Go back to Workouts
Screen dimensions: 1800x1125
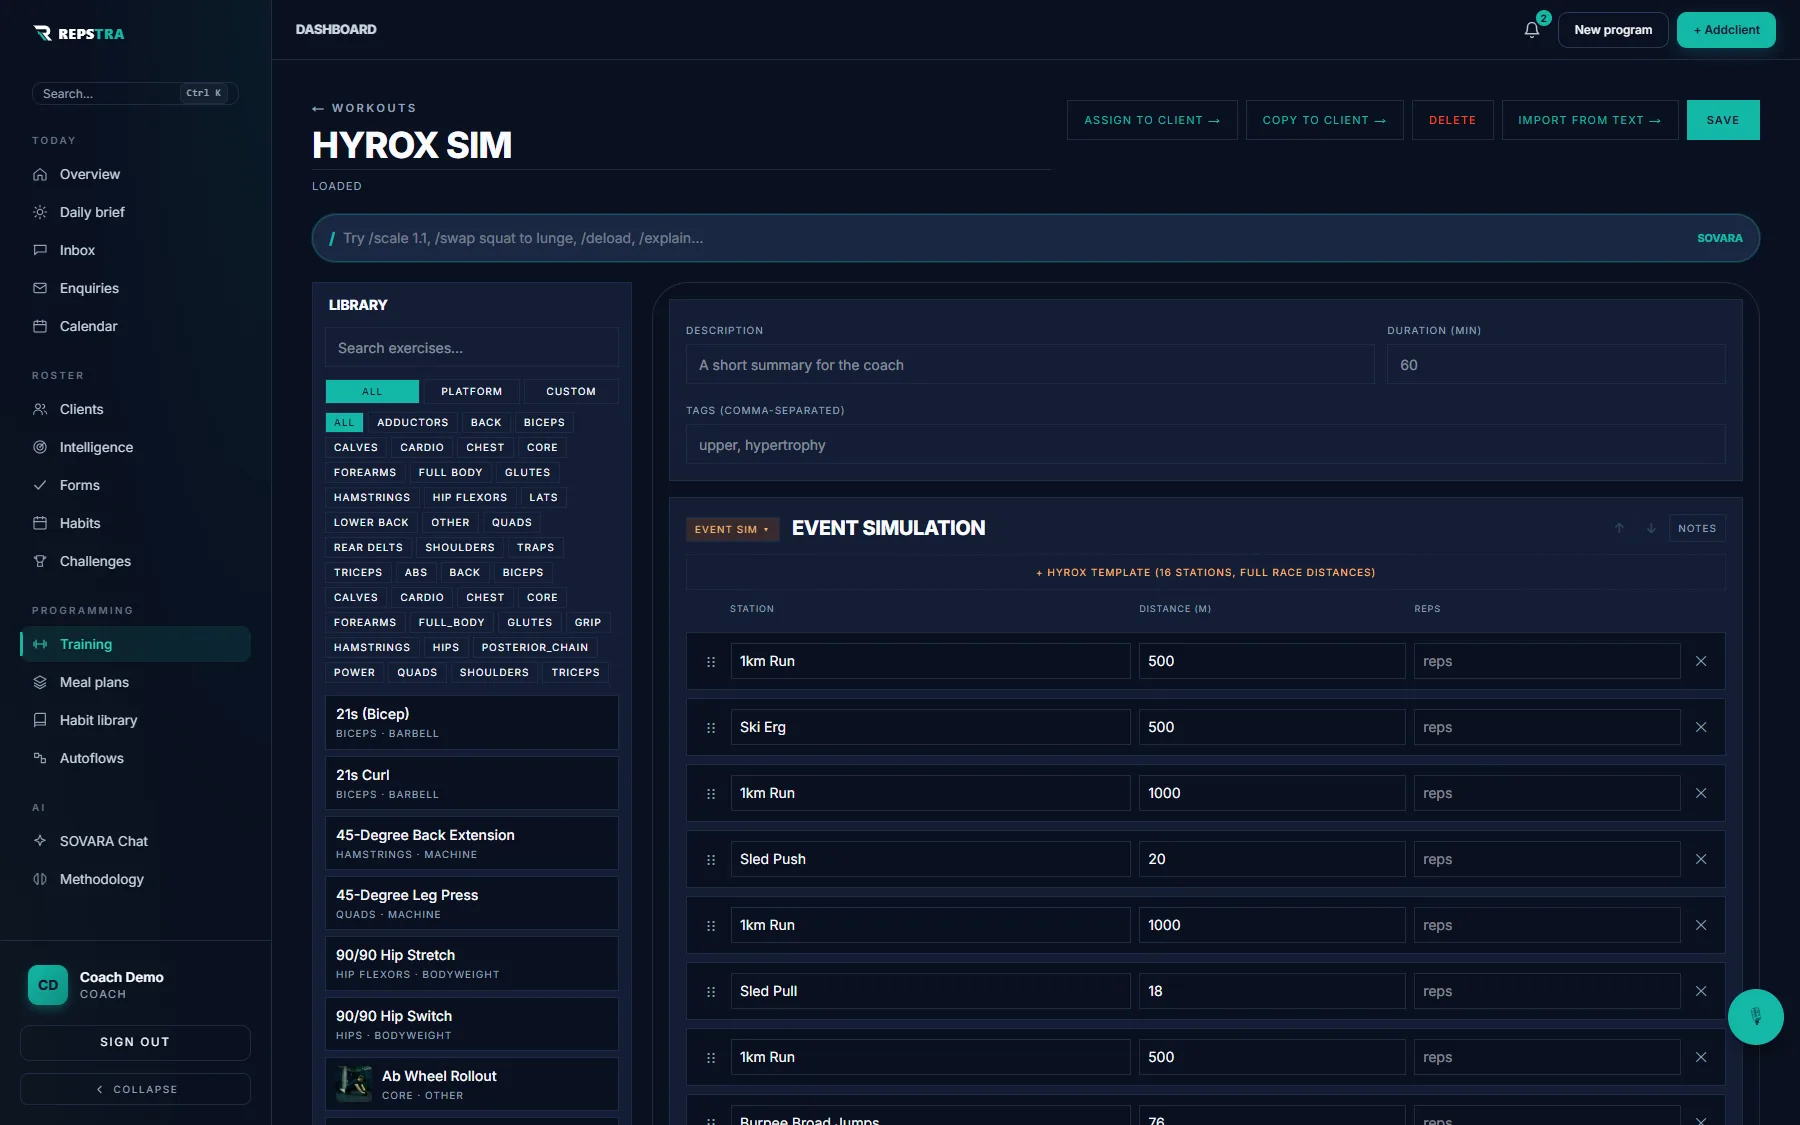pos(364,108)
